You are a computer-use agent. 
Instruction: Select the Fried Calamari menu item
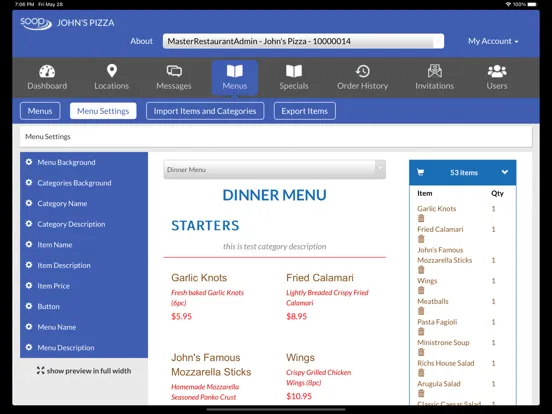320,278
